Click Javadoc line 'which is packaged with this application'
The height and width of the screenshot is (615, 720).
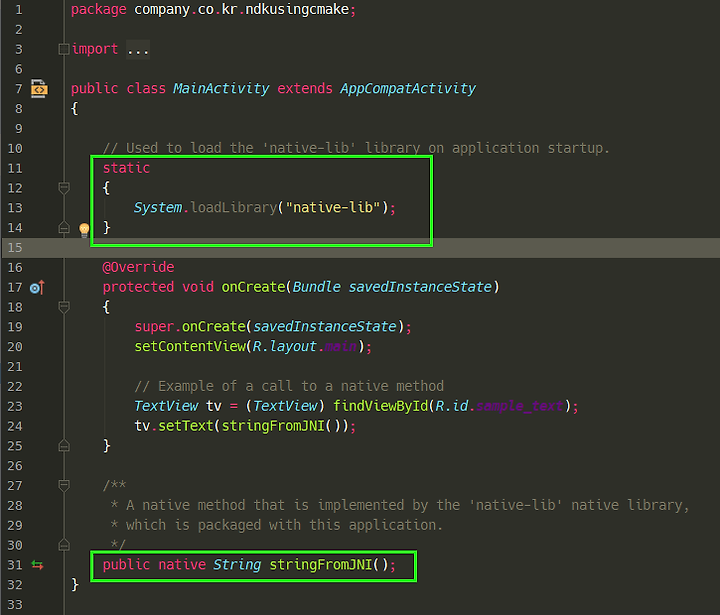pyautogui.click(x=276, y=525)
